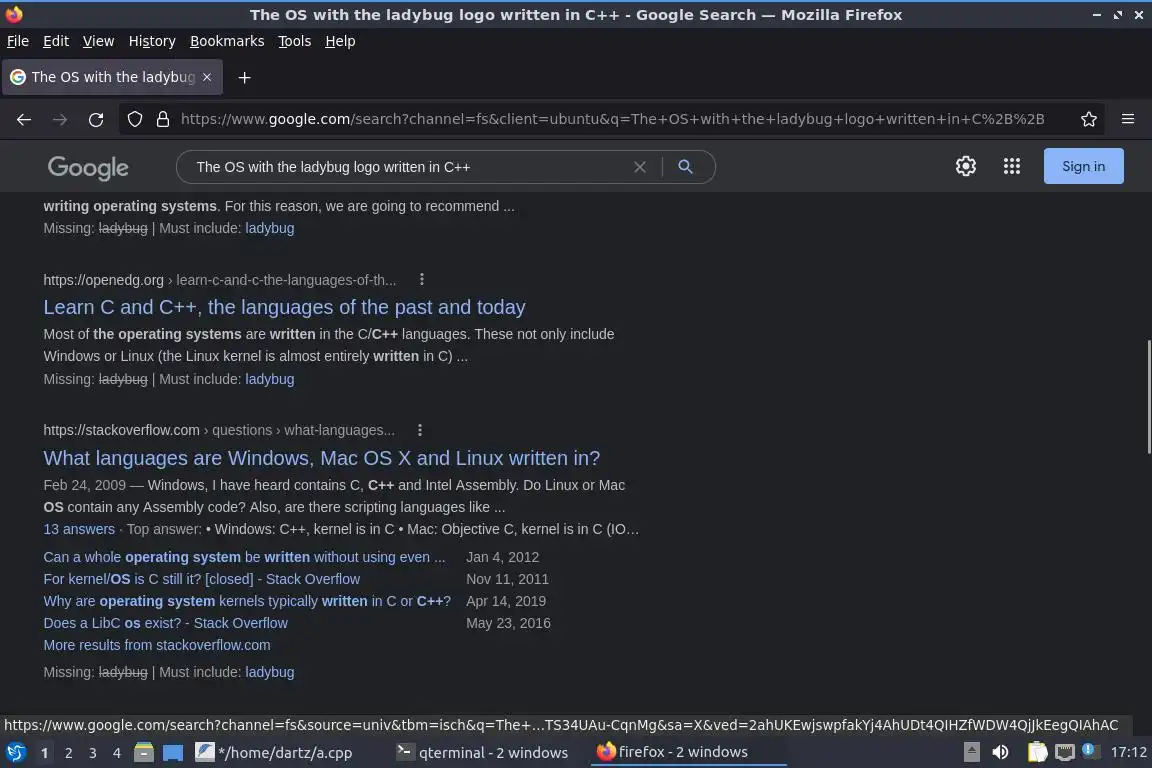Screen dimensions: 1152x768
Task: Click the Google logo
Action: 88,168
